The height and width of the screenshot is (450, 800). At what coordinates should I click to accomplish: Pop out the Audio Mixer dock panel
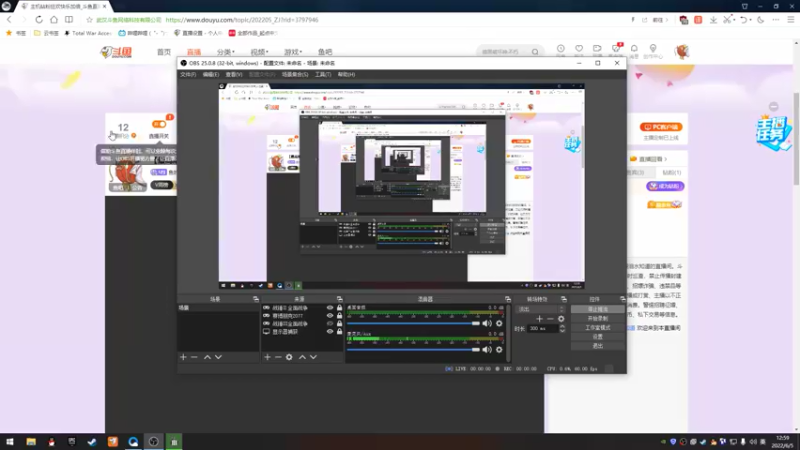point(508,299)
